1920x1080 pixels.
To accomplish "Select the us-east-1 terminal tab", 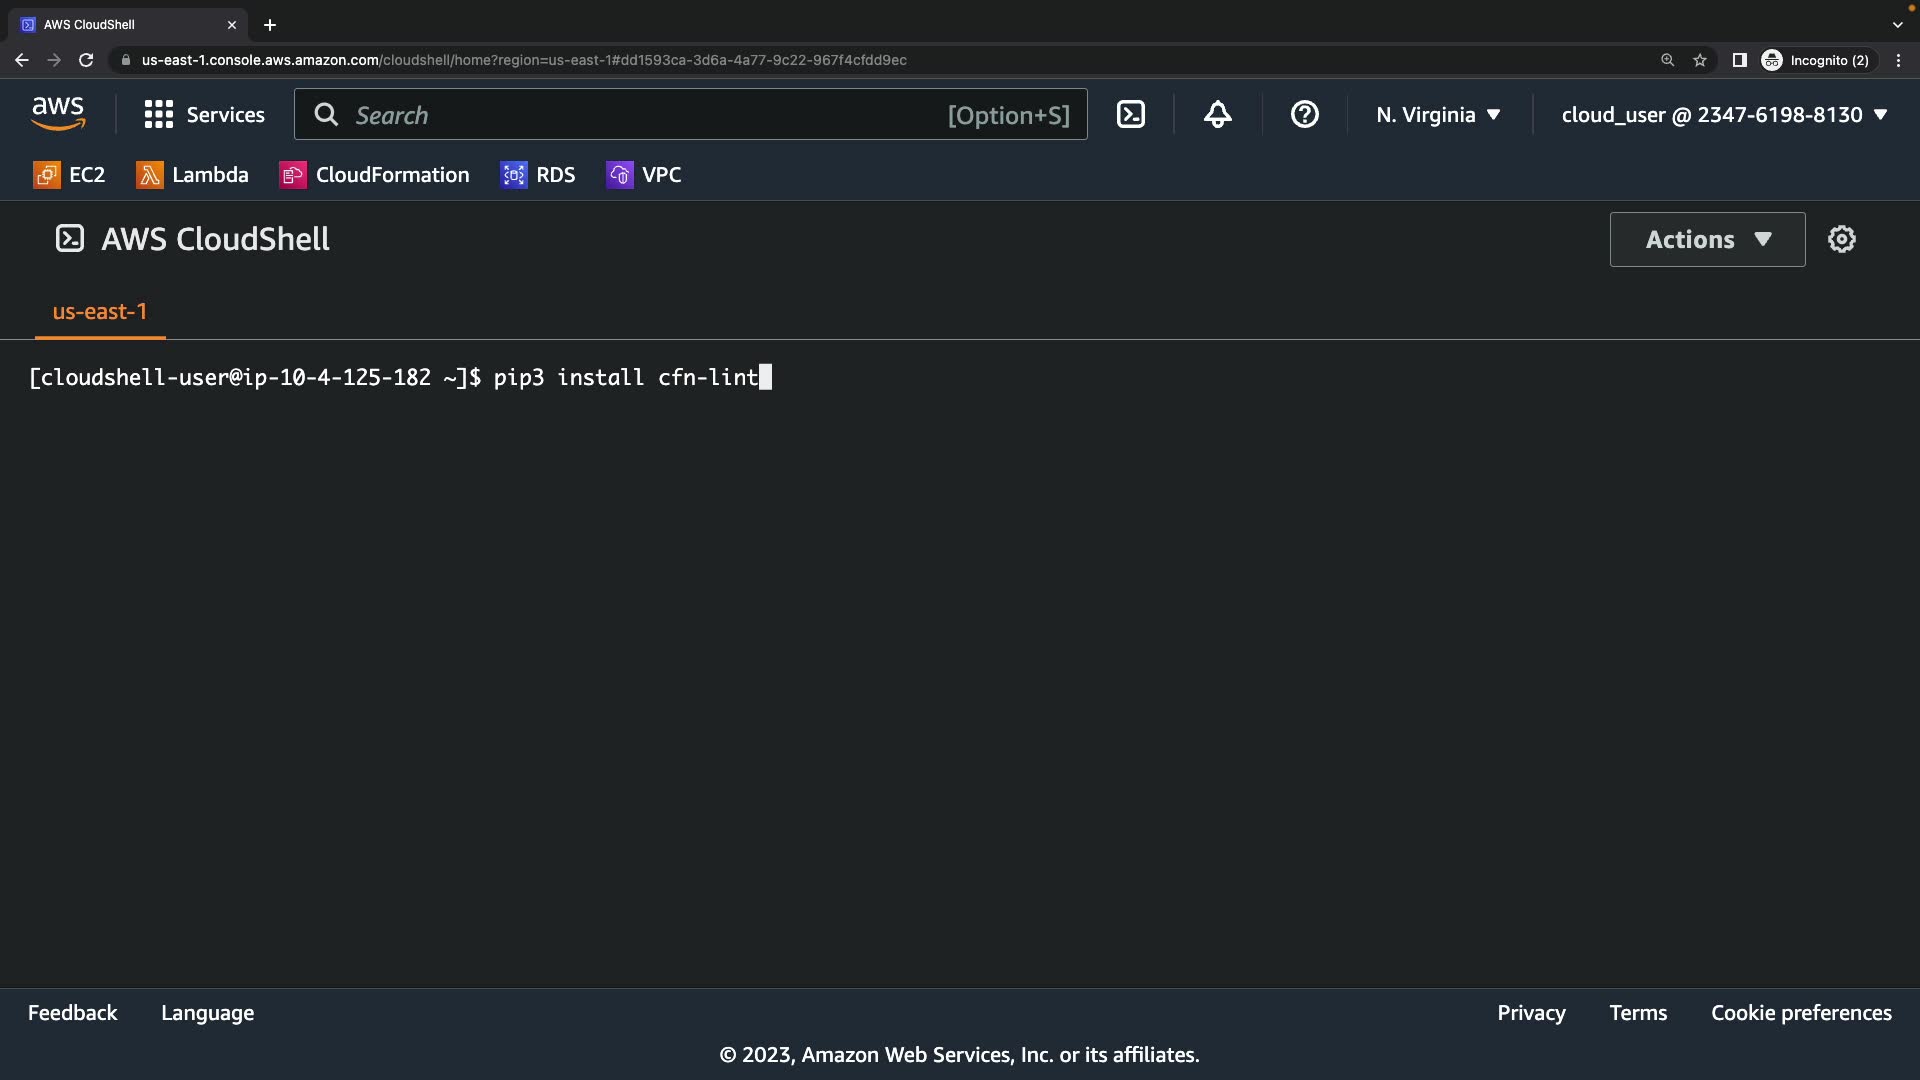I will tap(100, 312).
